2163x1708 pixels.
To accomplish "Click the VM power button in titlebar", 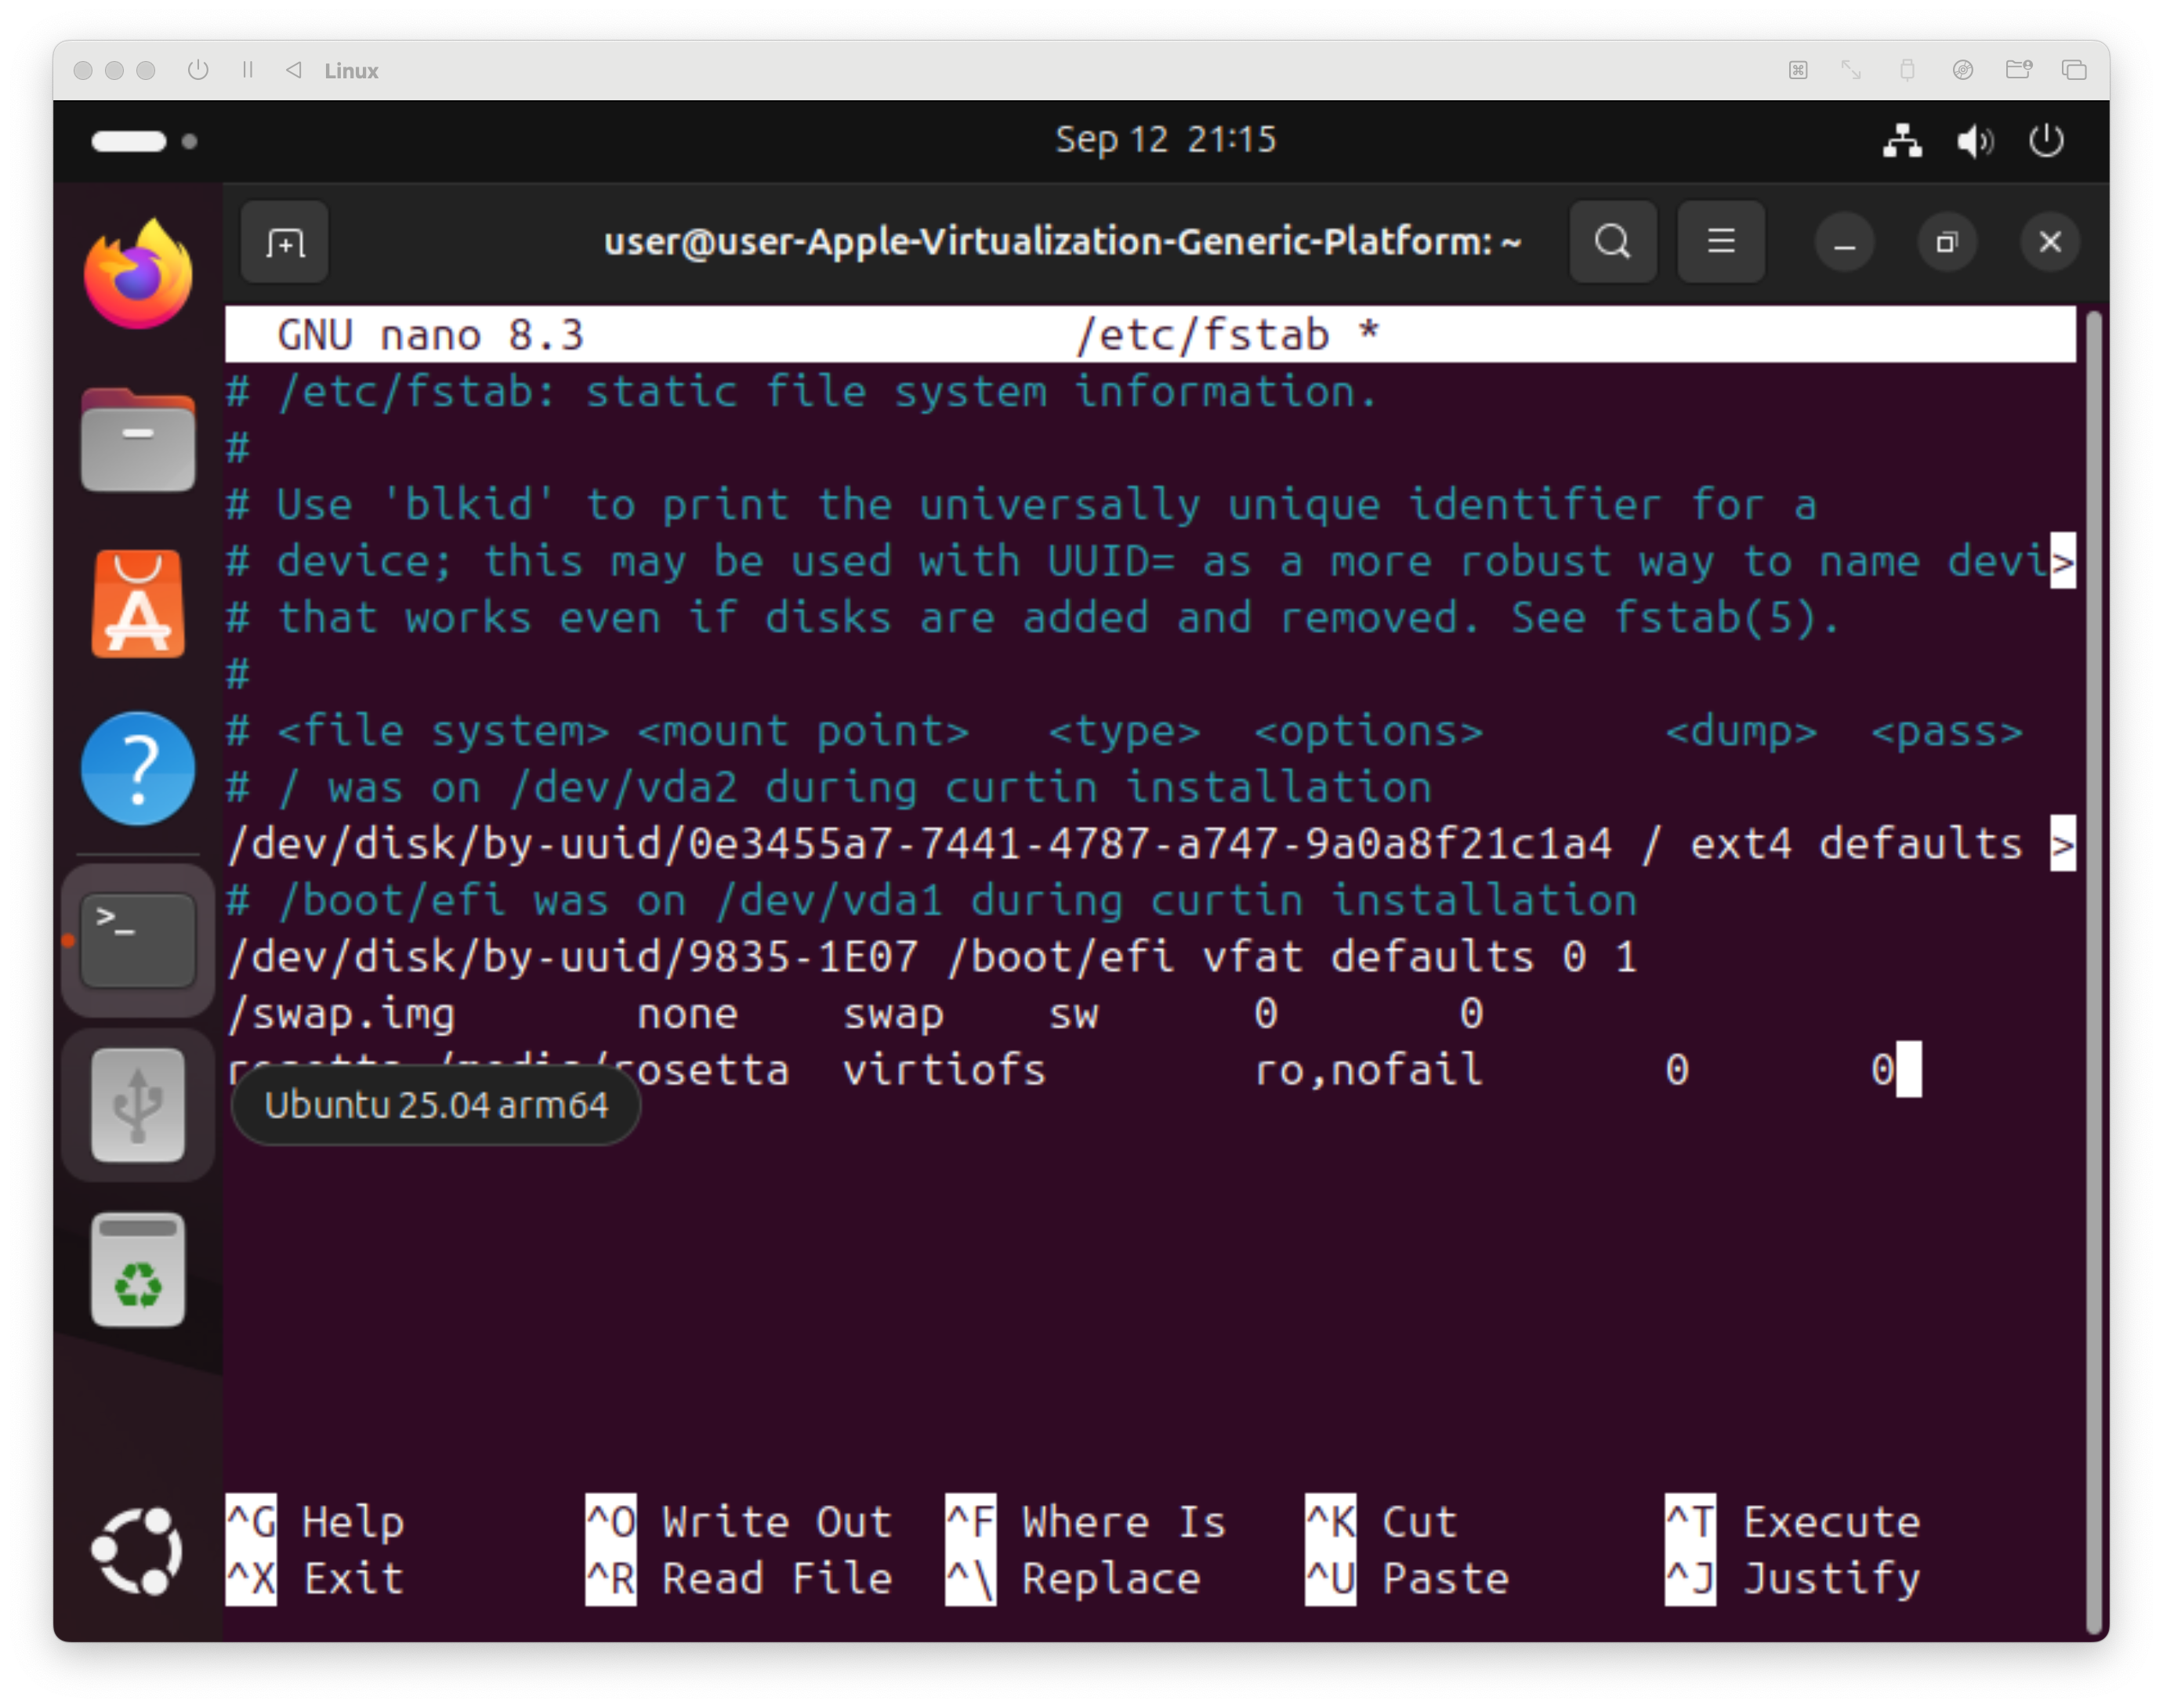I will pos(198,70).
